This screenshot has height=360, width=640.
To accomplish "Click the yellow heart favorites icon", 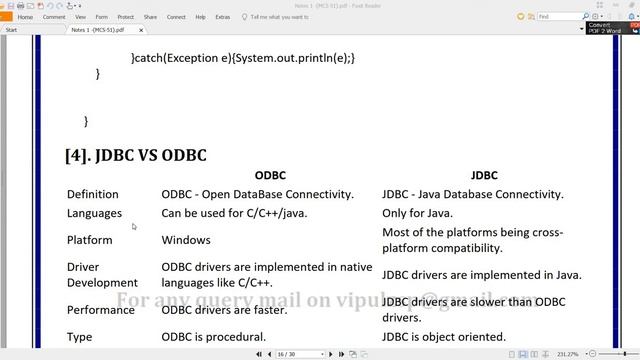I will [x=520, y=16].
